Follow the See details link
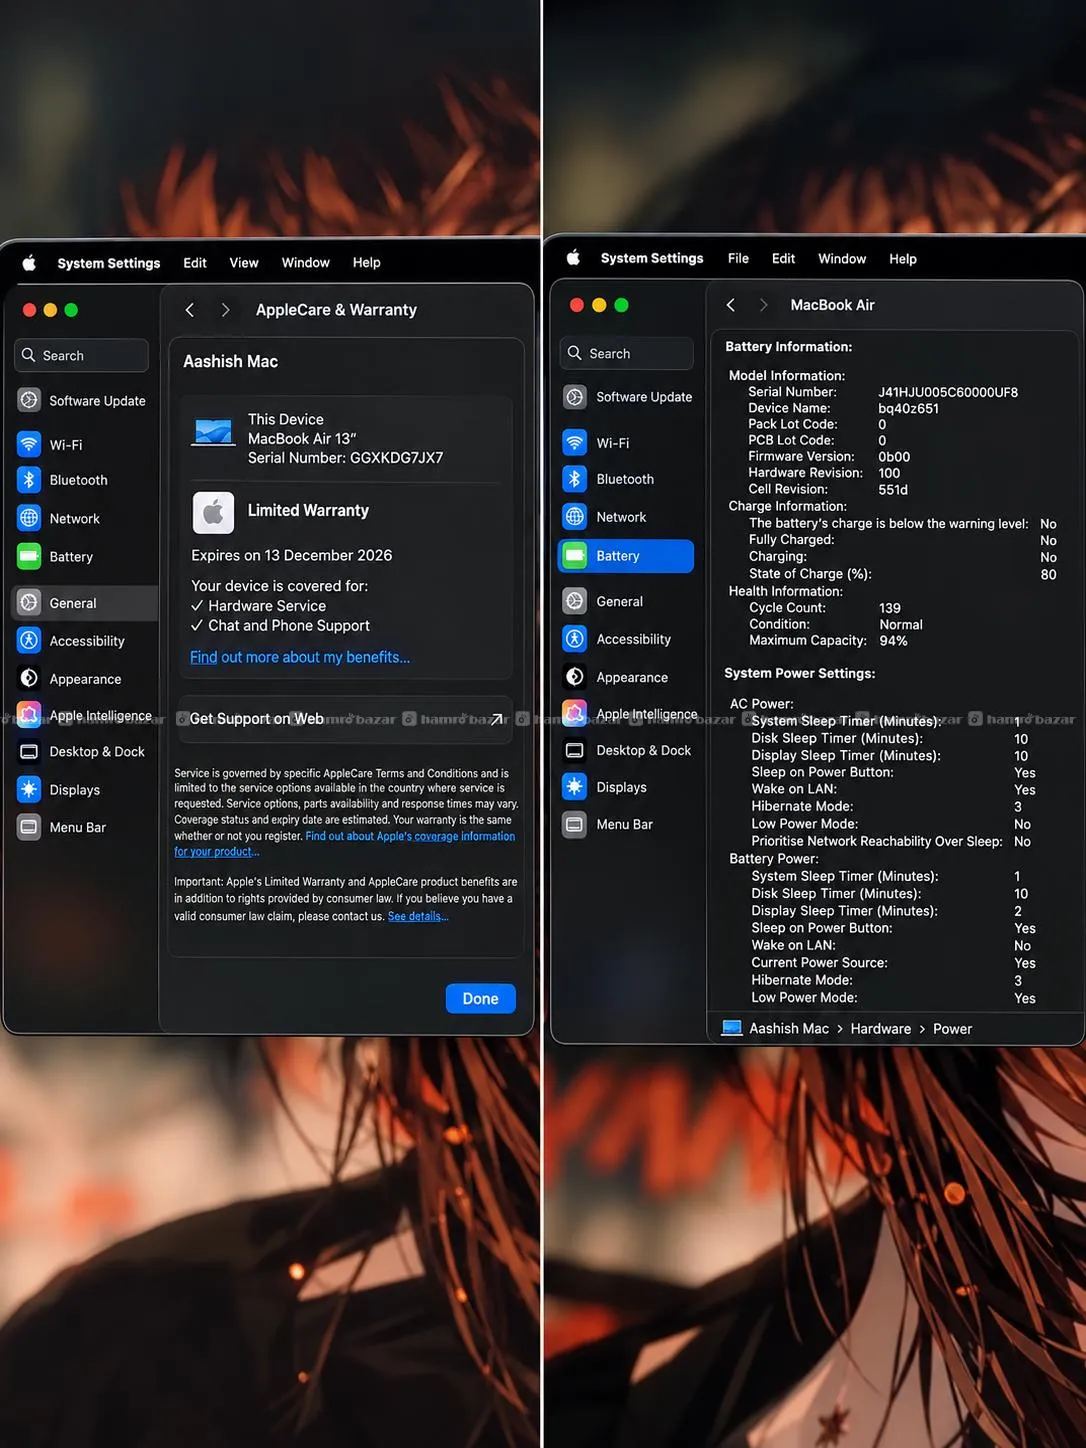The width and height of the screenshot is (1086, 1448). tap(418, 916)
